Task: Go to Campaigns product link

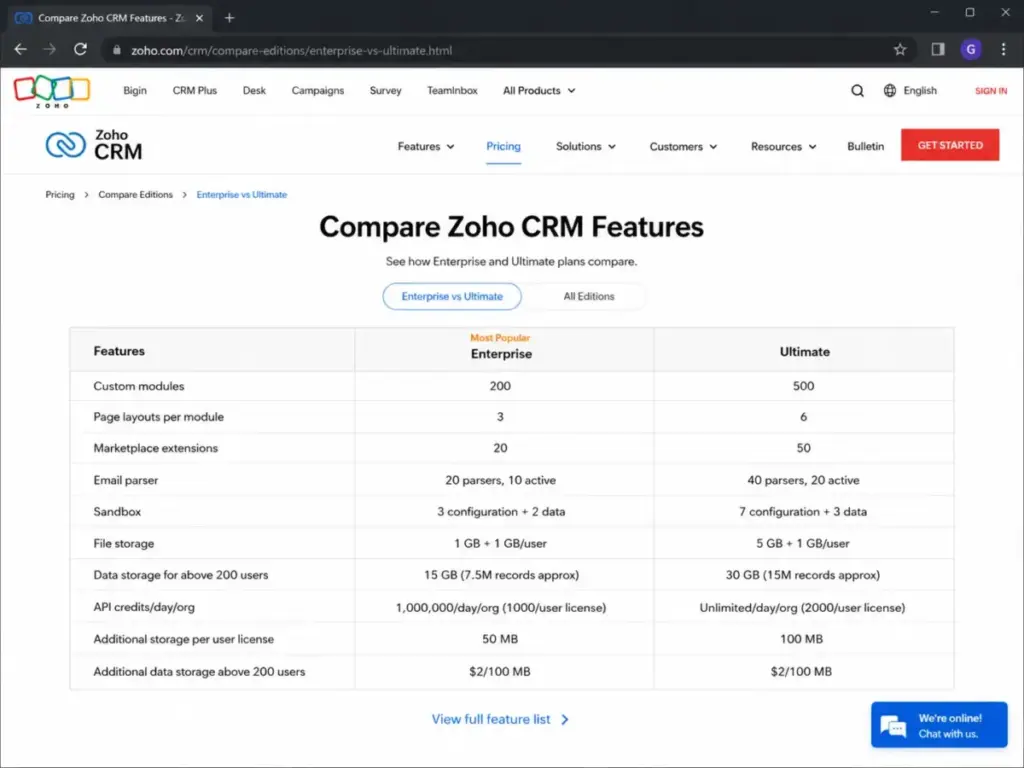Action: coord(317,91)
